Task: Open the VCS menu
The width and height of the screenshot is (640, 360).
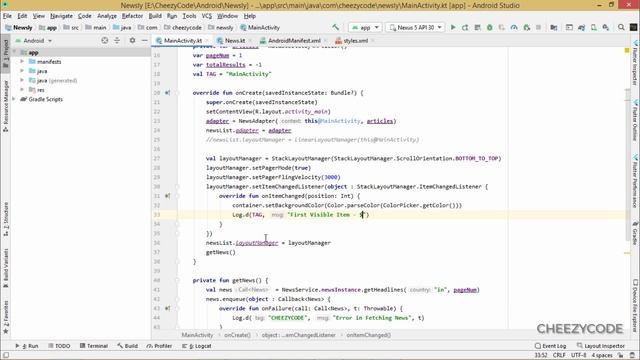Action: click(x=207, y=16)
